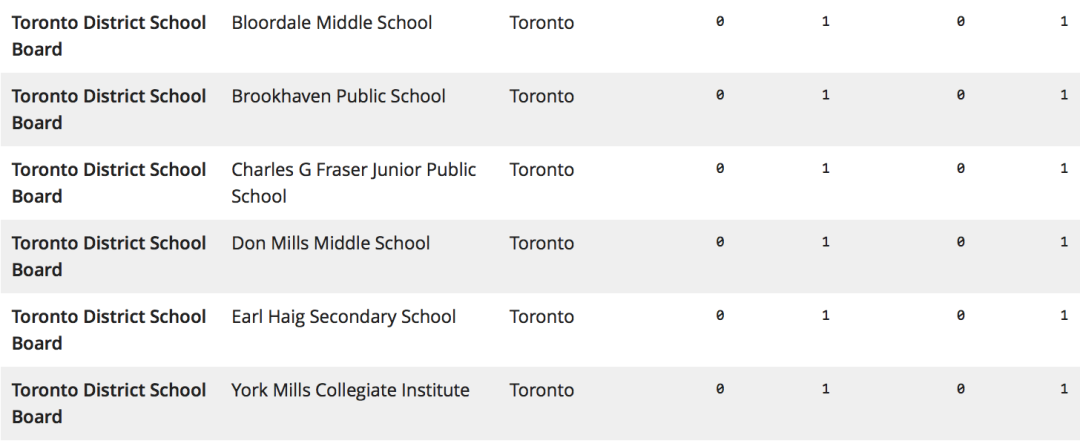The image size is (1080, 441).
Task: Click school board name in Charles G Fraser row
Action: click(x=109, y=183)
